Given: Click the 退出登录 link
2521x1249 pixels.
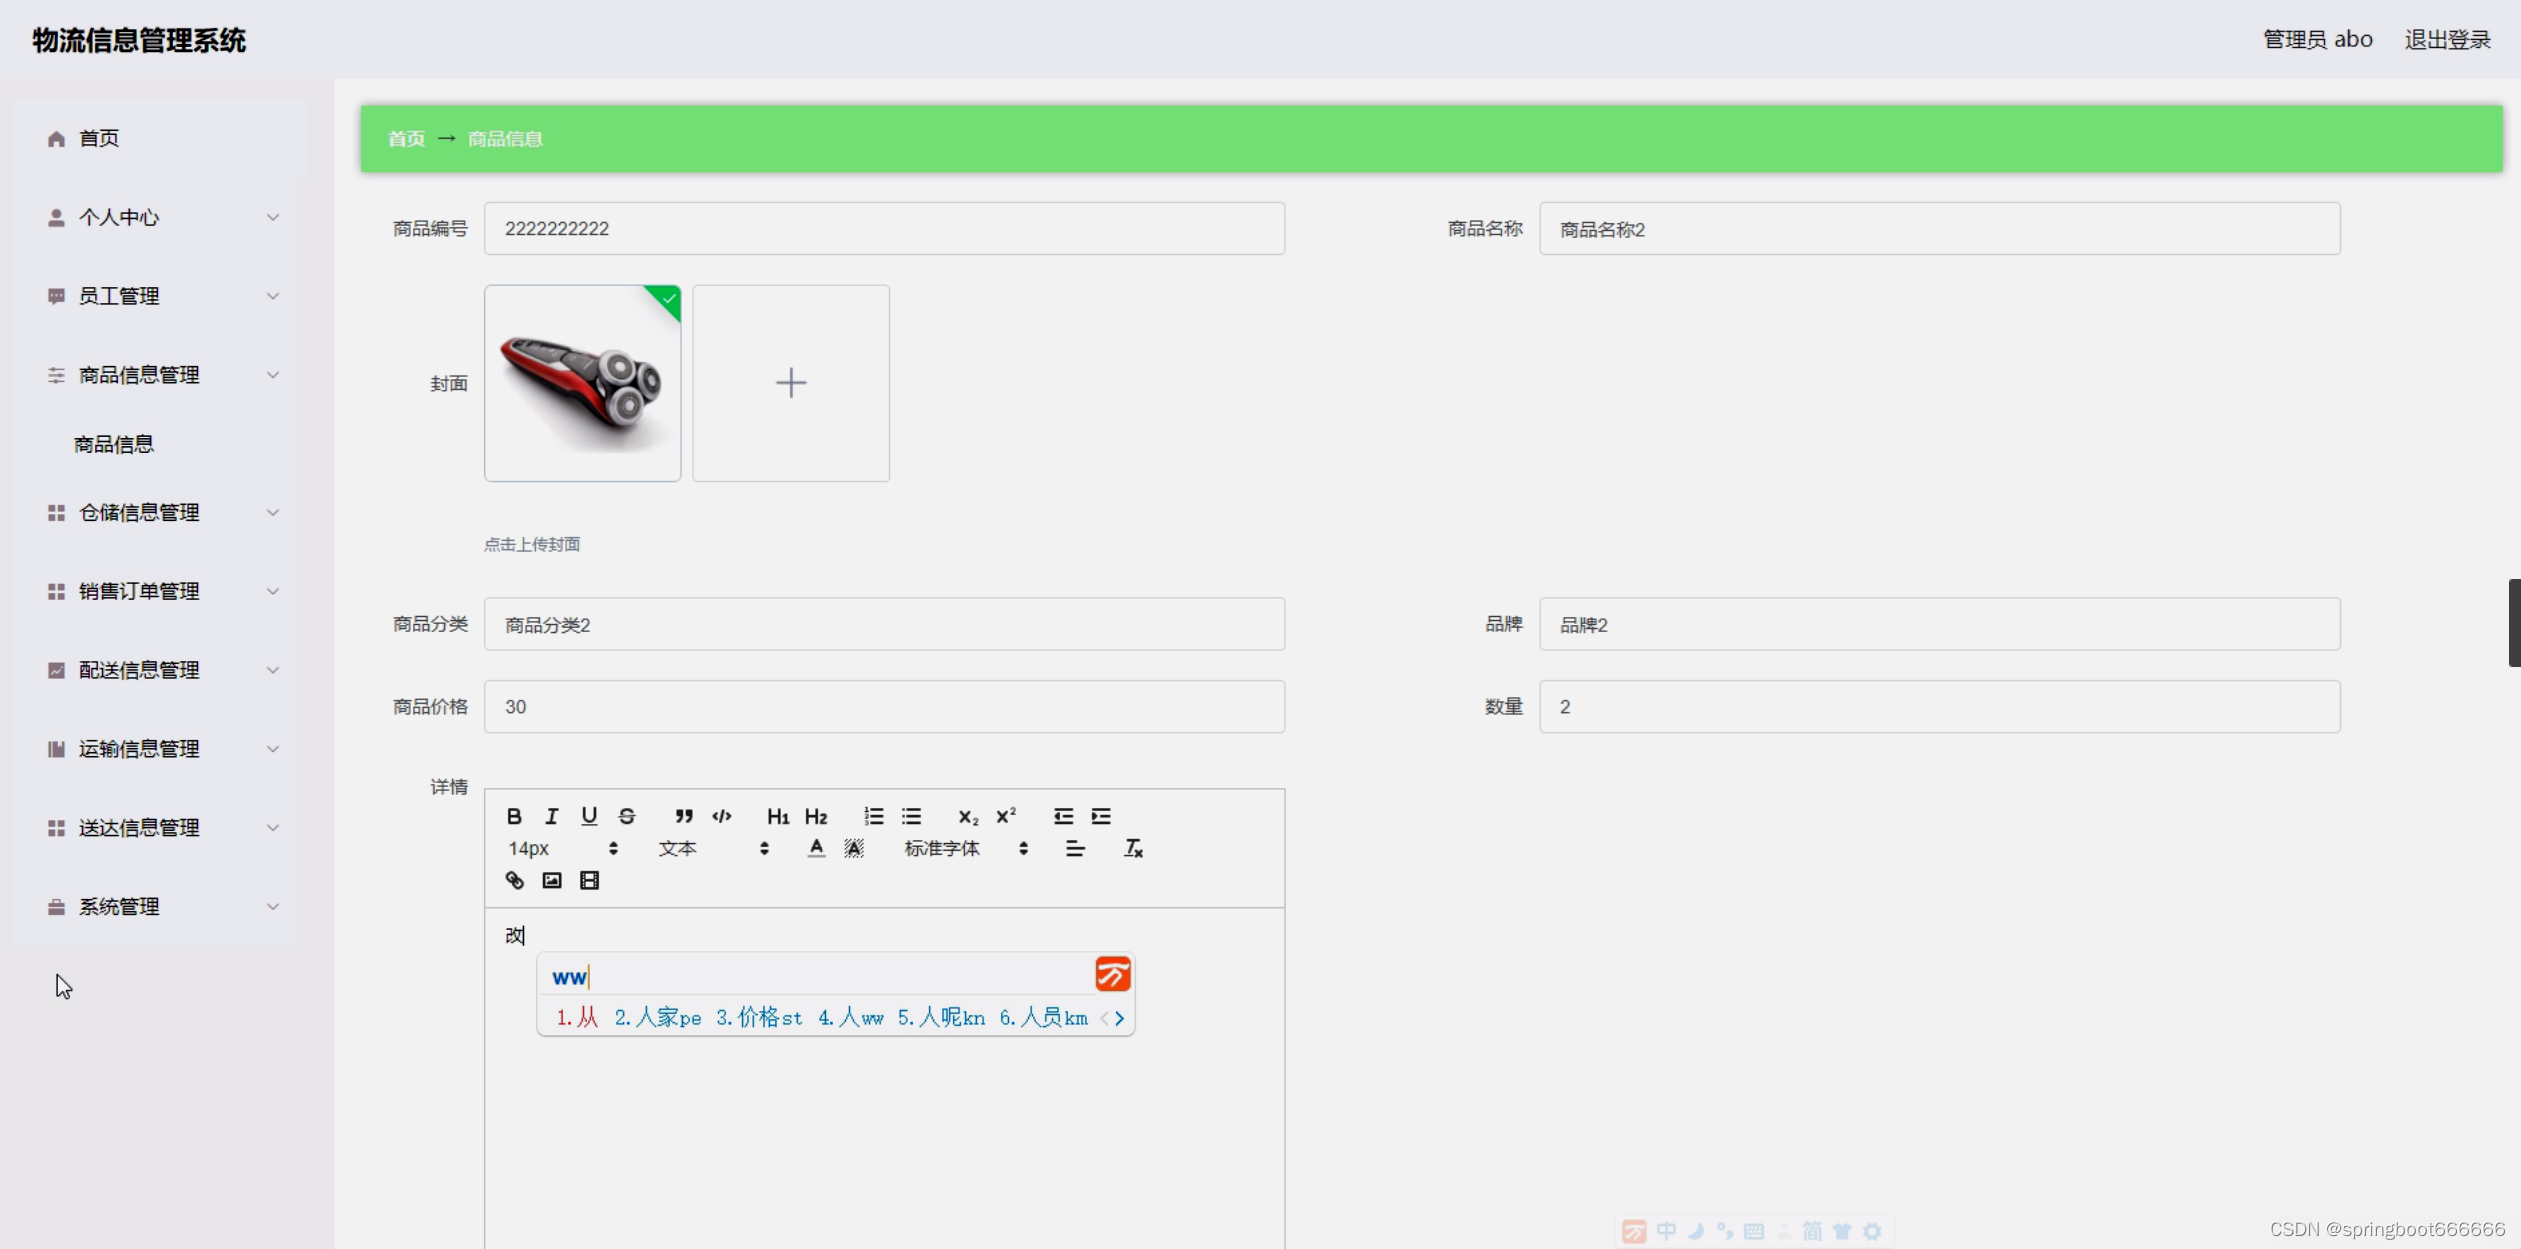Looking at the screenshot, I should click(x=2446, y=40).
